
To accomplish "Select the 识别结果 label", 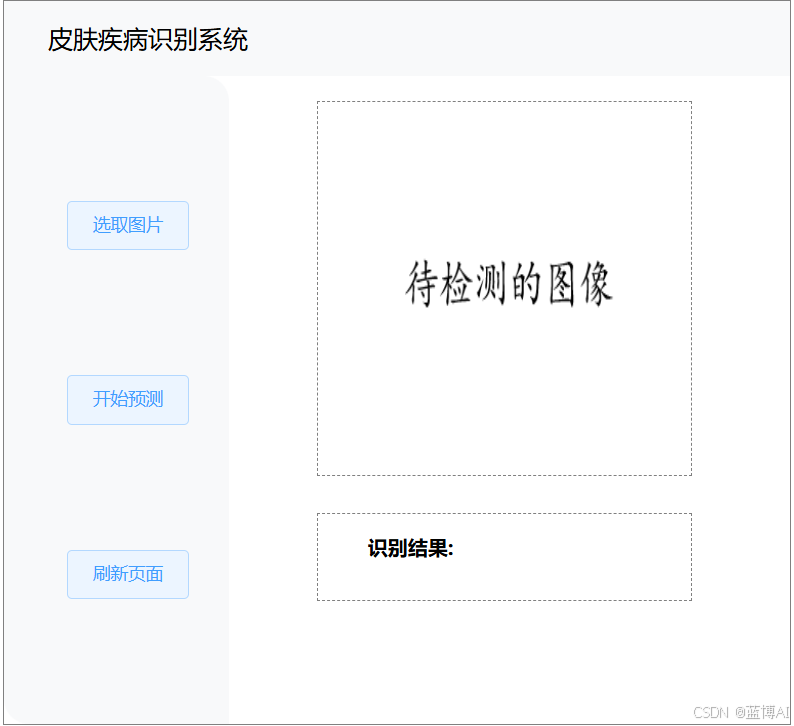I will [x=410, y=549].
